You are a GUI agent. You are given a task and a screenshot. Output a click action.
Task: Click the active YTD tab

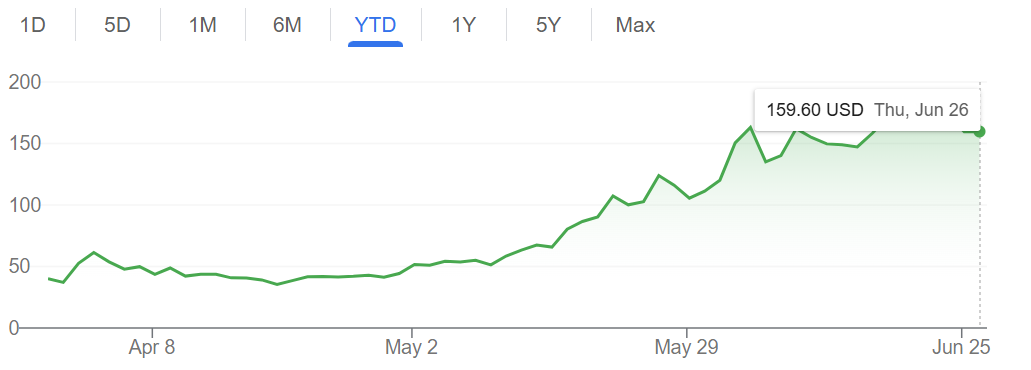coord(375,26)
